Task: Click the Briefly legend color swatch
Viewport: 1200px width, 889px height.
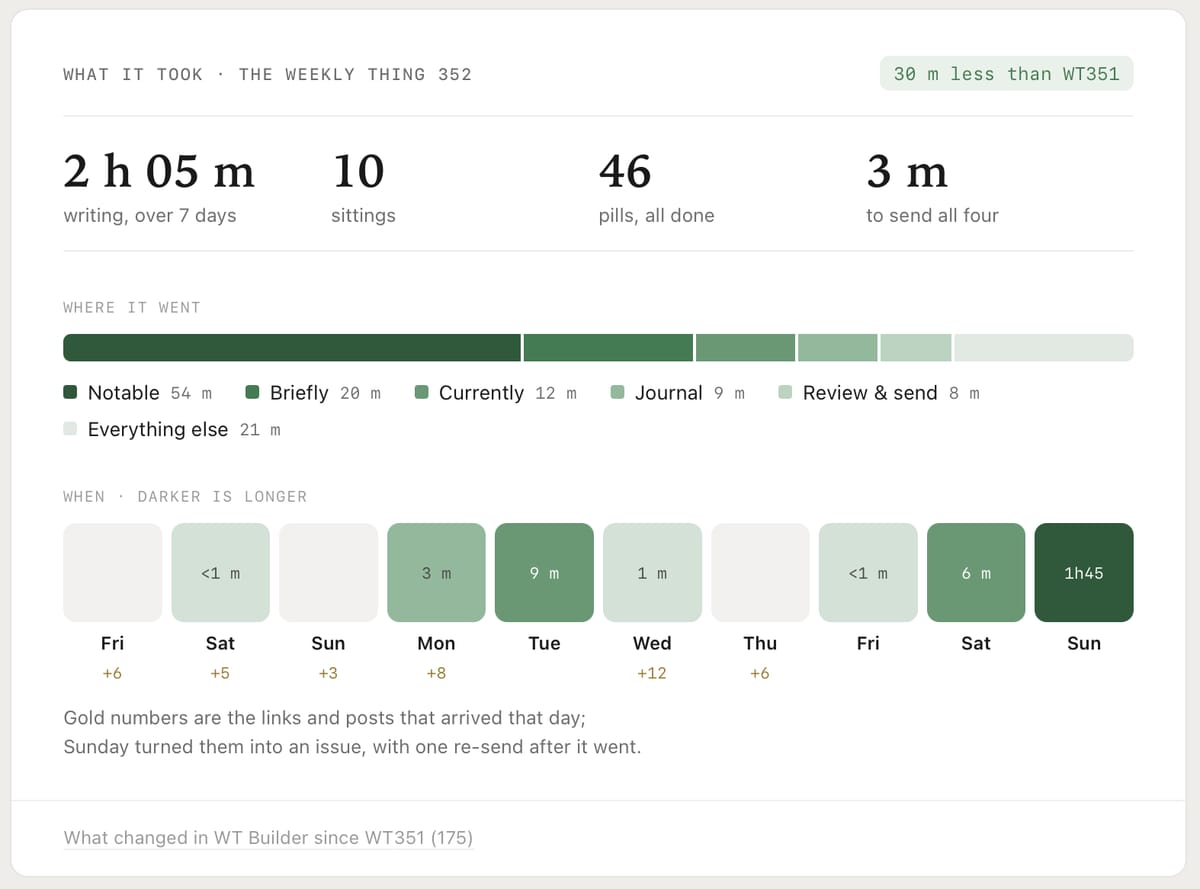Action: [x=252, y=393]
